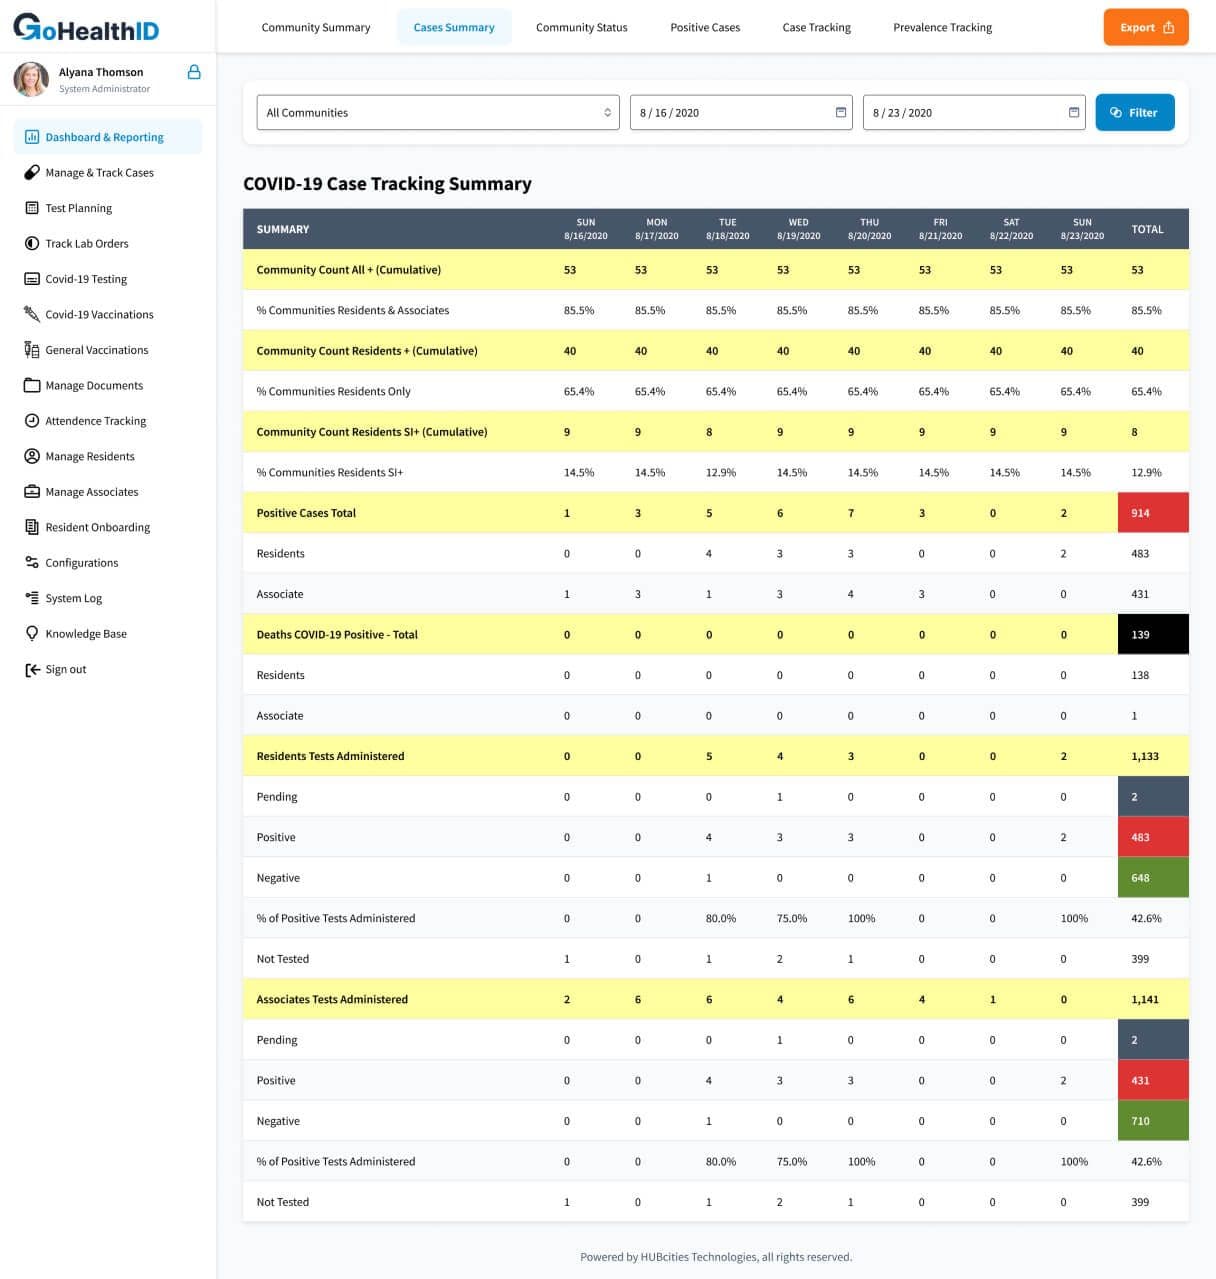Open the Configurations menu link
This screenshot has height=1279, width=1216.
point(82,563)
